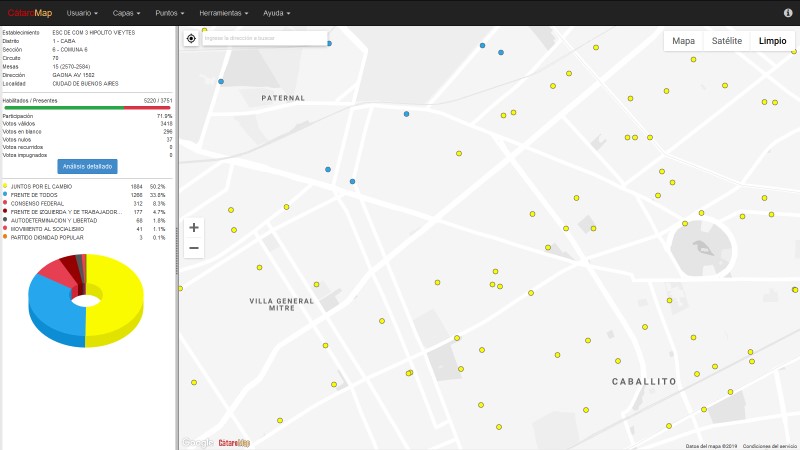
Task: Click the red swatch for Consenso Federal
Action: click(x=5, y=203)
